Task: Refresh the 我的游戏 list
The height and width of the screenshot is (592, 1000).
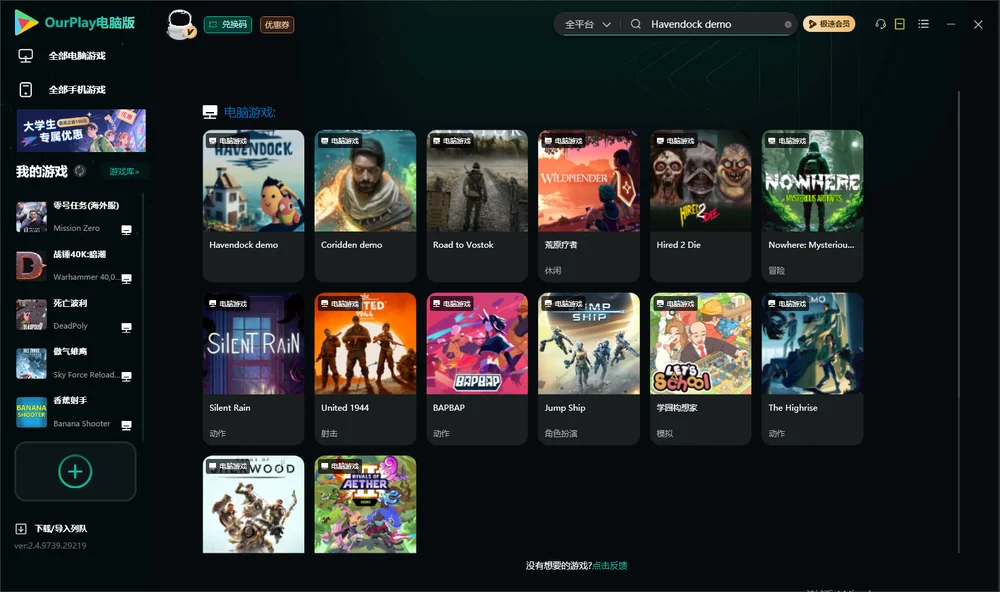Action: click(x=80, y=171)
